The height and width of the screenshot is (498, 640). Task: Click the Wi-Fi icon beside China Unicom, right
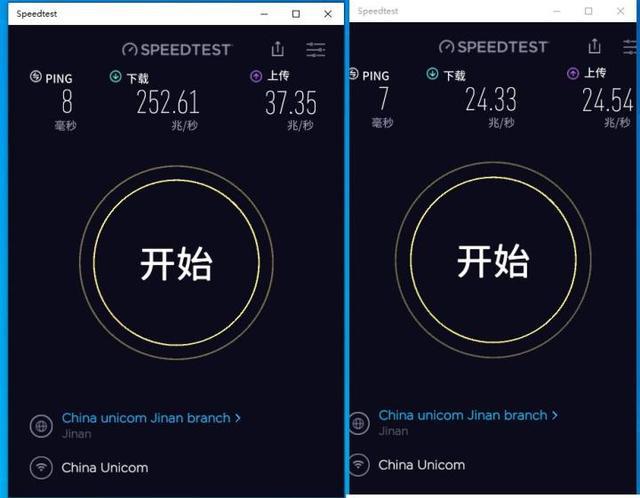[x=359, y=465]
